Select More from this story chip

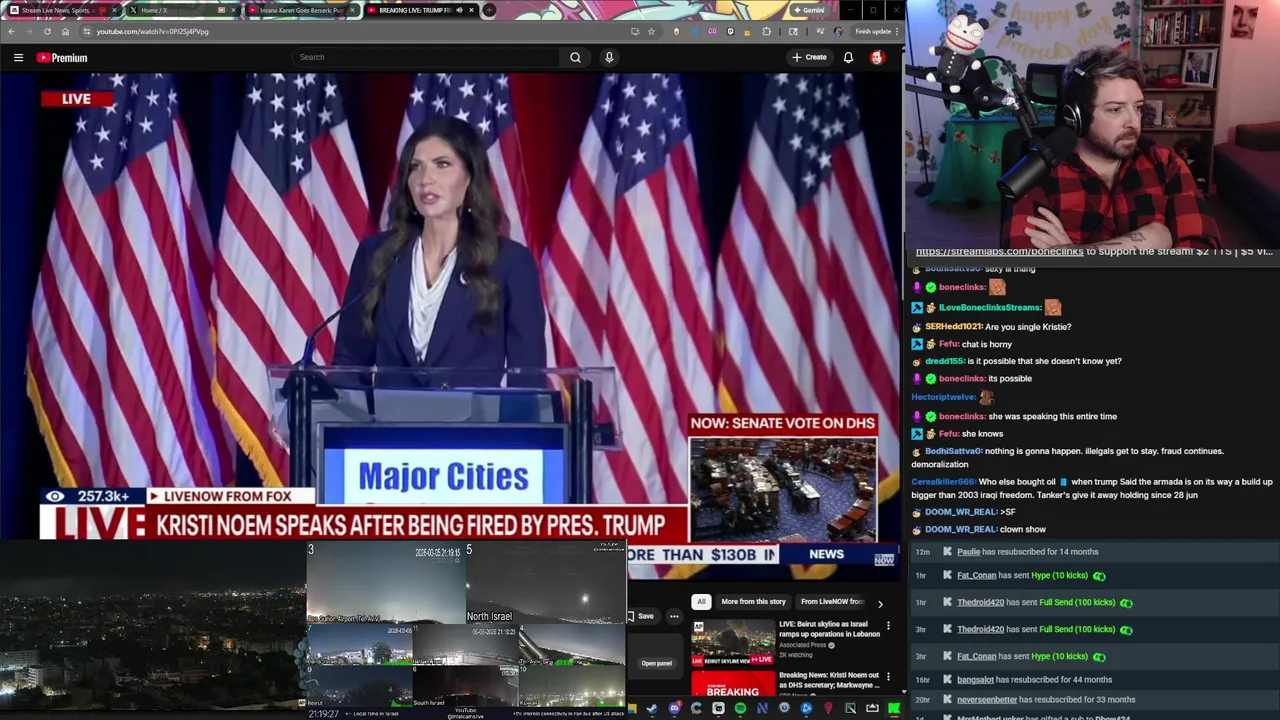pyautogui.click(x=753, y=602)
